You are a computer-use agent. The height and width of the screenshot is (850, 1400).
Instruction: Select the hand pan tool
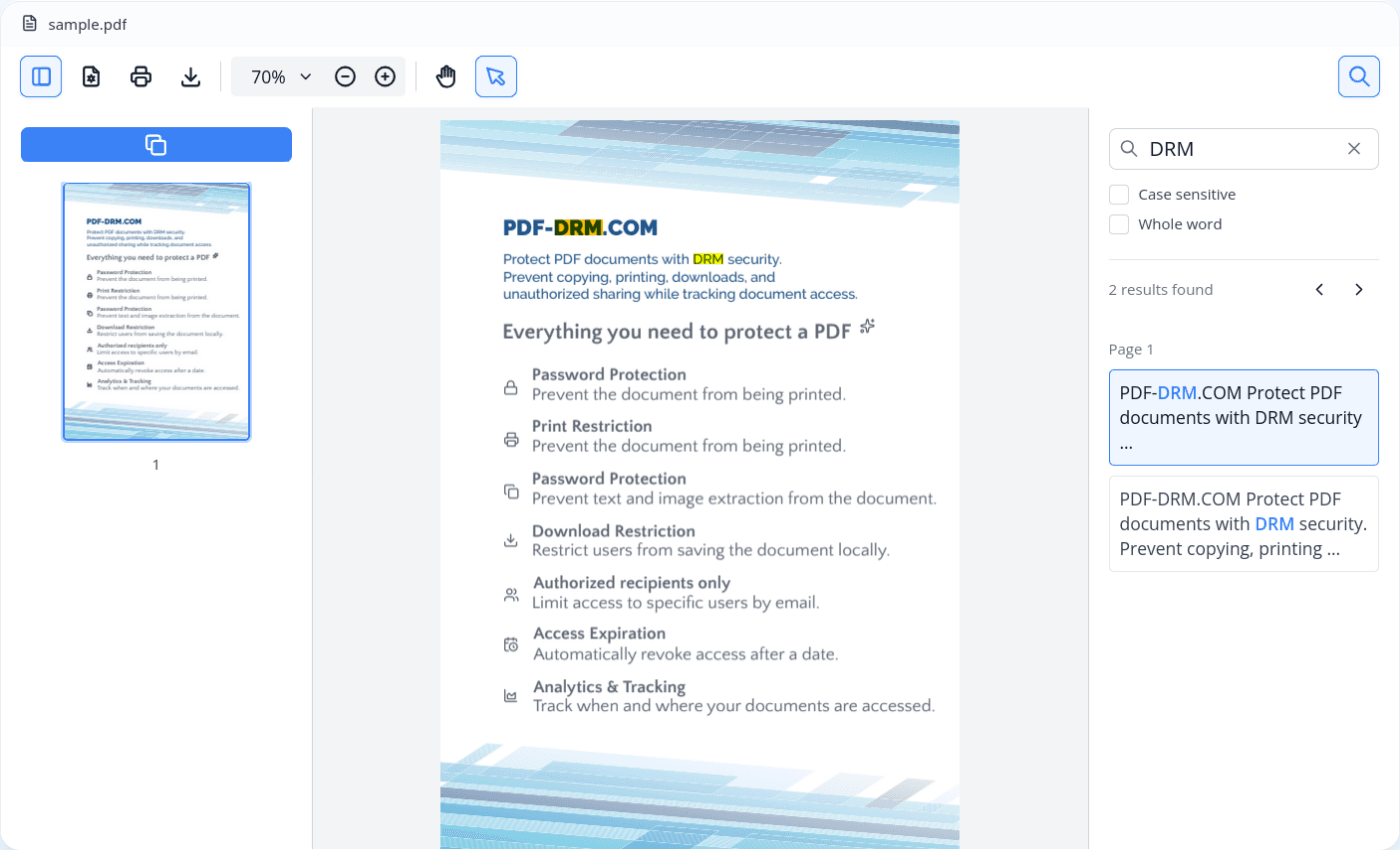pyautogui.click(x=446, y=76)
